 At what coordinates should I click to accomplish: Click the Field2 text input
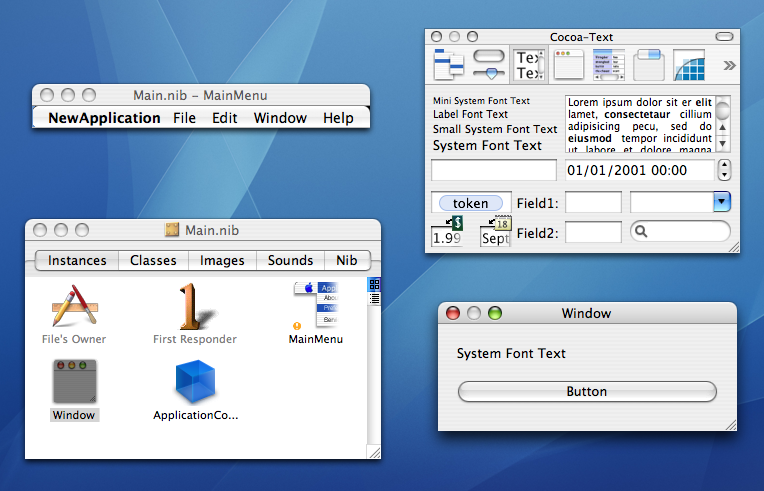593,232
